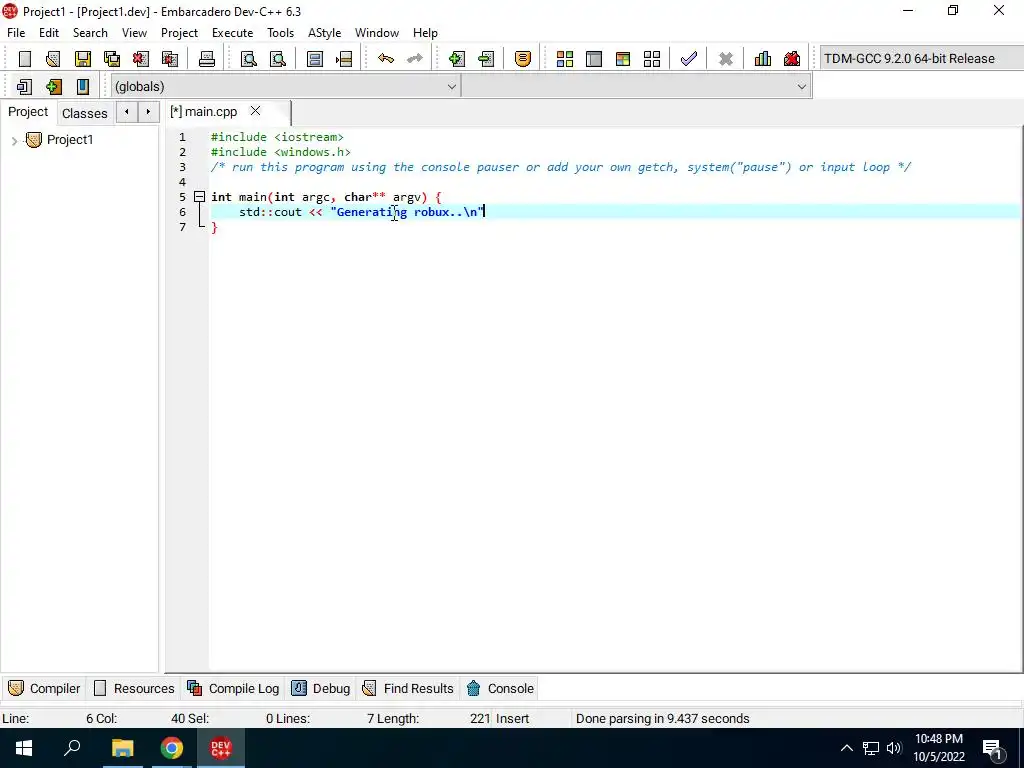This screenshot has height=768, width=1024.
Task: Stop execution gray X icon
Action: click(x=726, y=59)
